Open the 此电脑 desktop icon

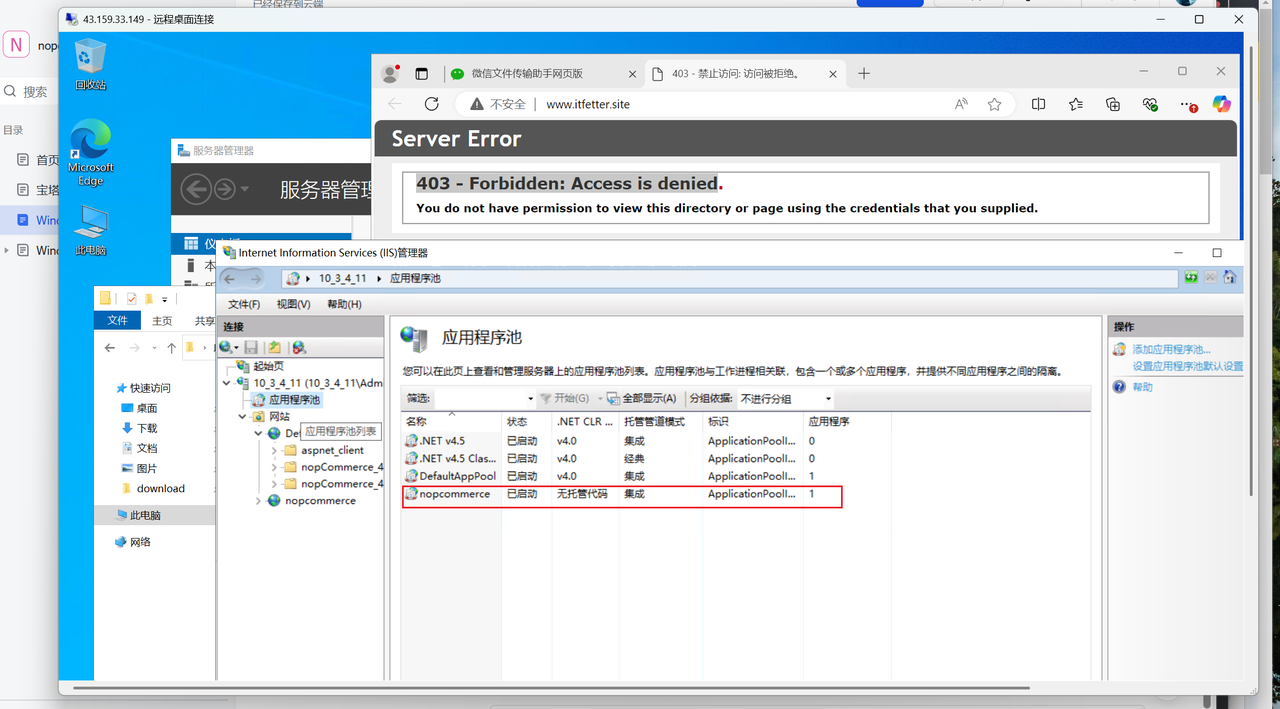(90, 230)
